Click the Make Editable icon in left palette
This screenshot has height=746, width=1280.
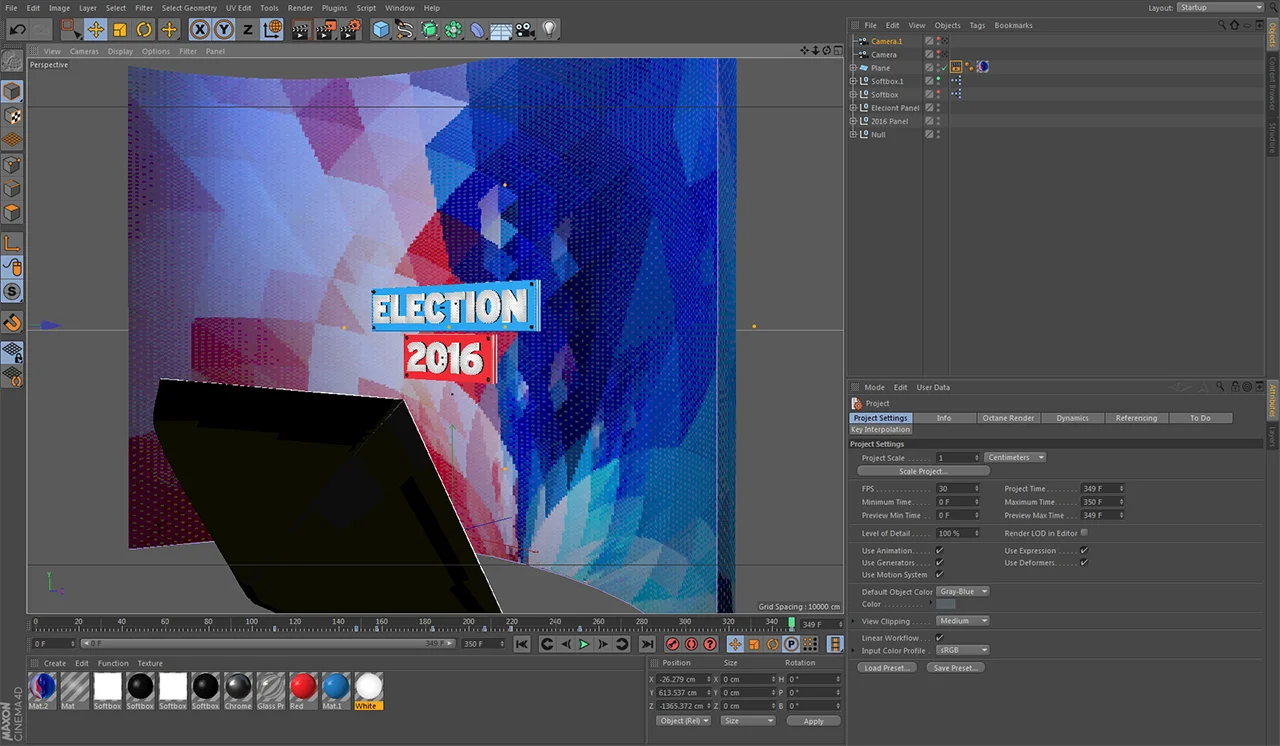tap(12, 63)
